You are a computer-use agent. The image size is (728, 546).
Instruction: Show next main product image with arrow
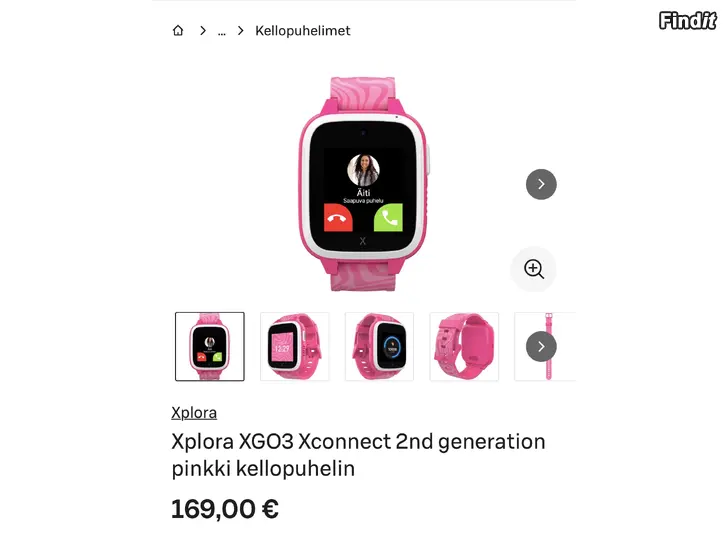(541, 184)
